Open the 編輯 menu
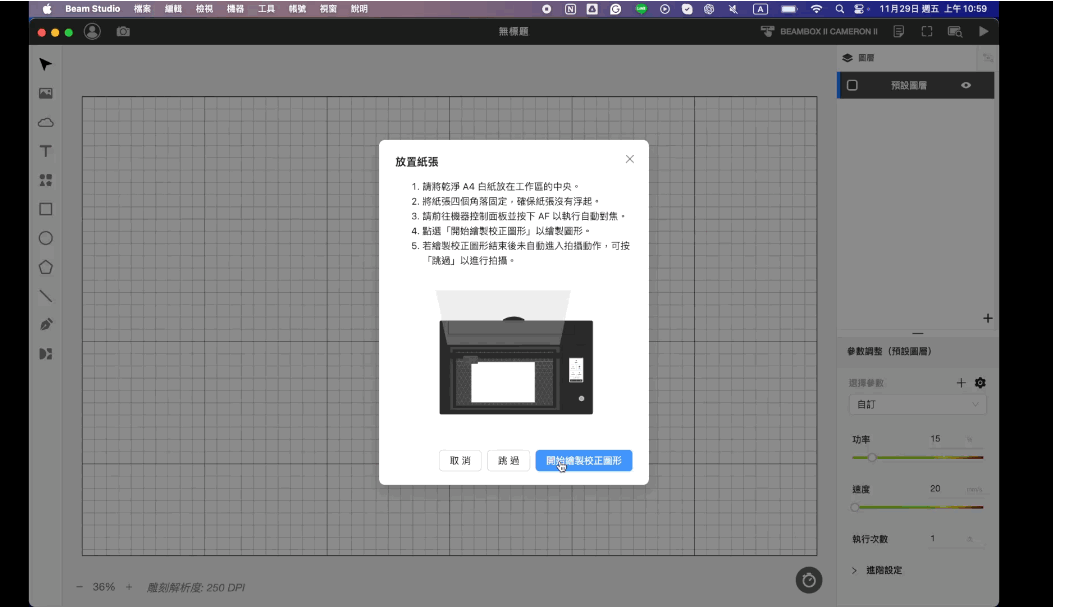The width and height of the screenshot is (1080, 608). pos(173,9)
